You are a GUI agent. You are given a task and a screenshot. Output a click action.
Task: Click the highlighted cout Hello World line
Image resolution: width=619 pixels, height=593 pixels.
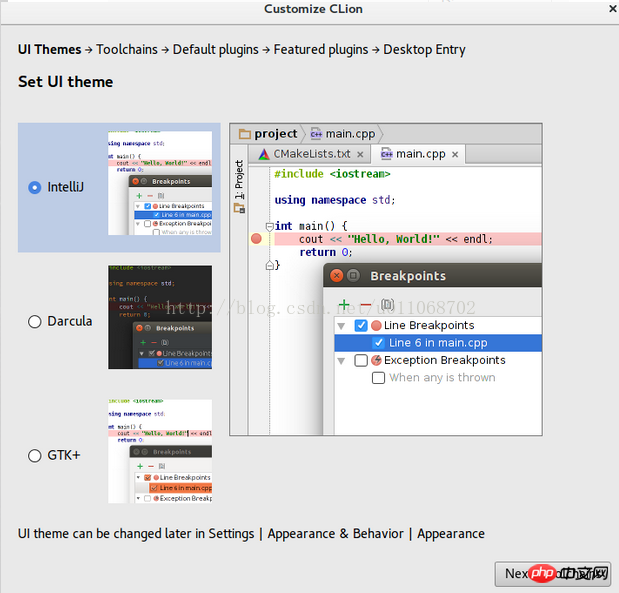pos(407,239)
